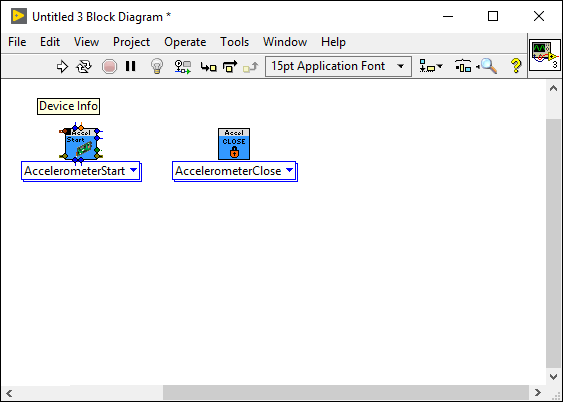Open the Project menu

coord(131,42)
